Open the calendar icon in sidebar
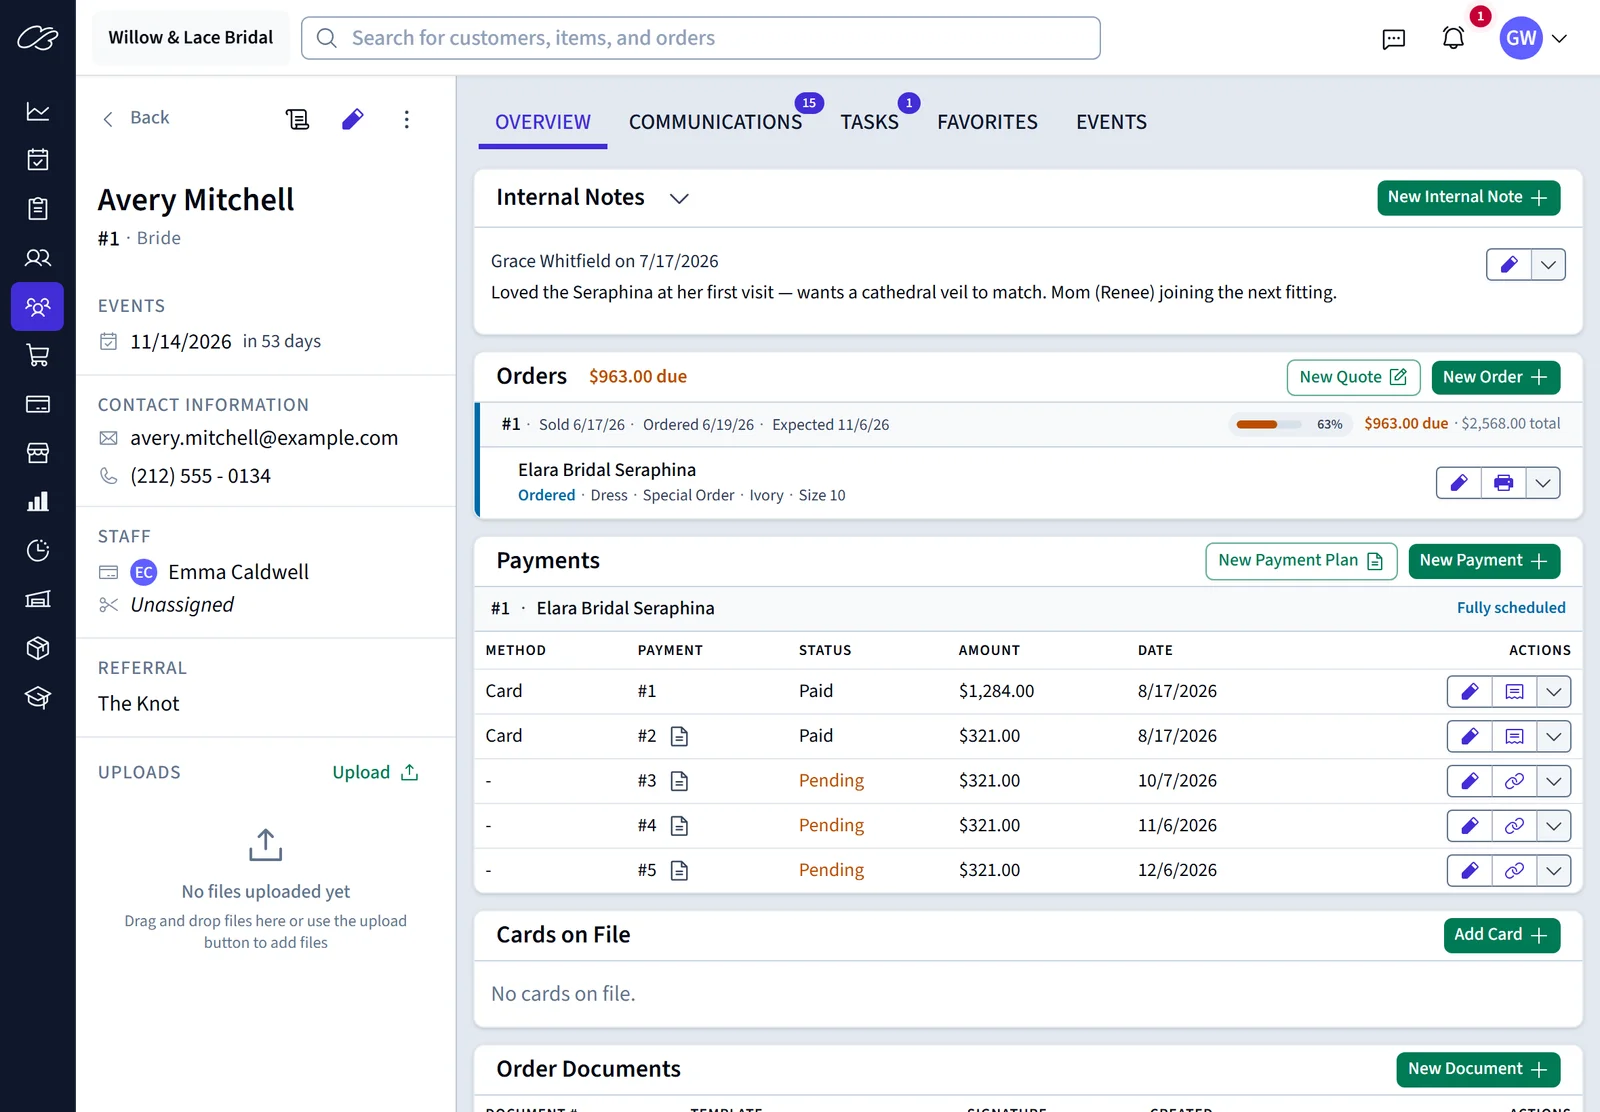 (x=38, y=160)
